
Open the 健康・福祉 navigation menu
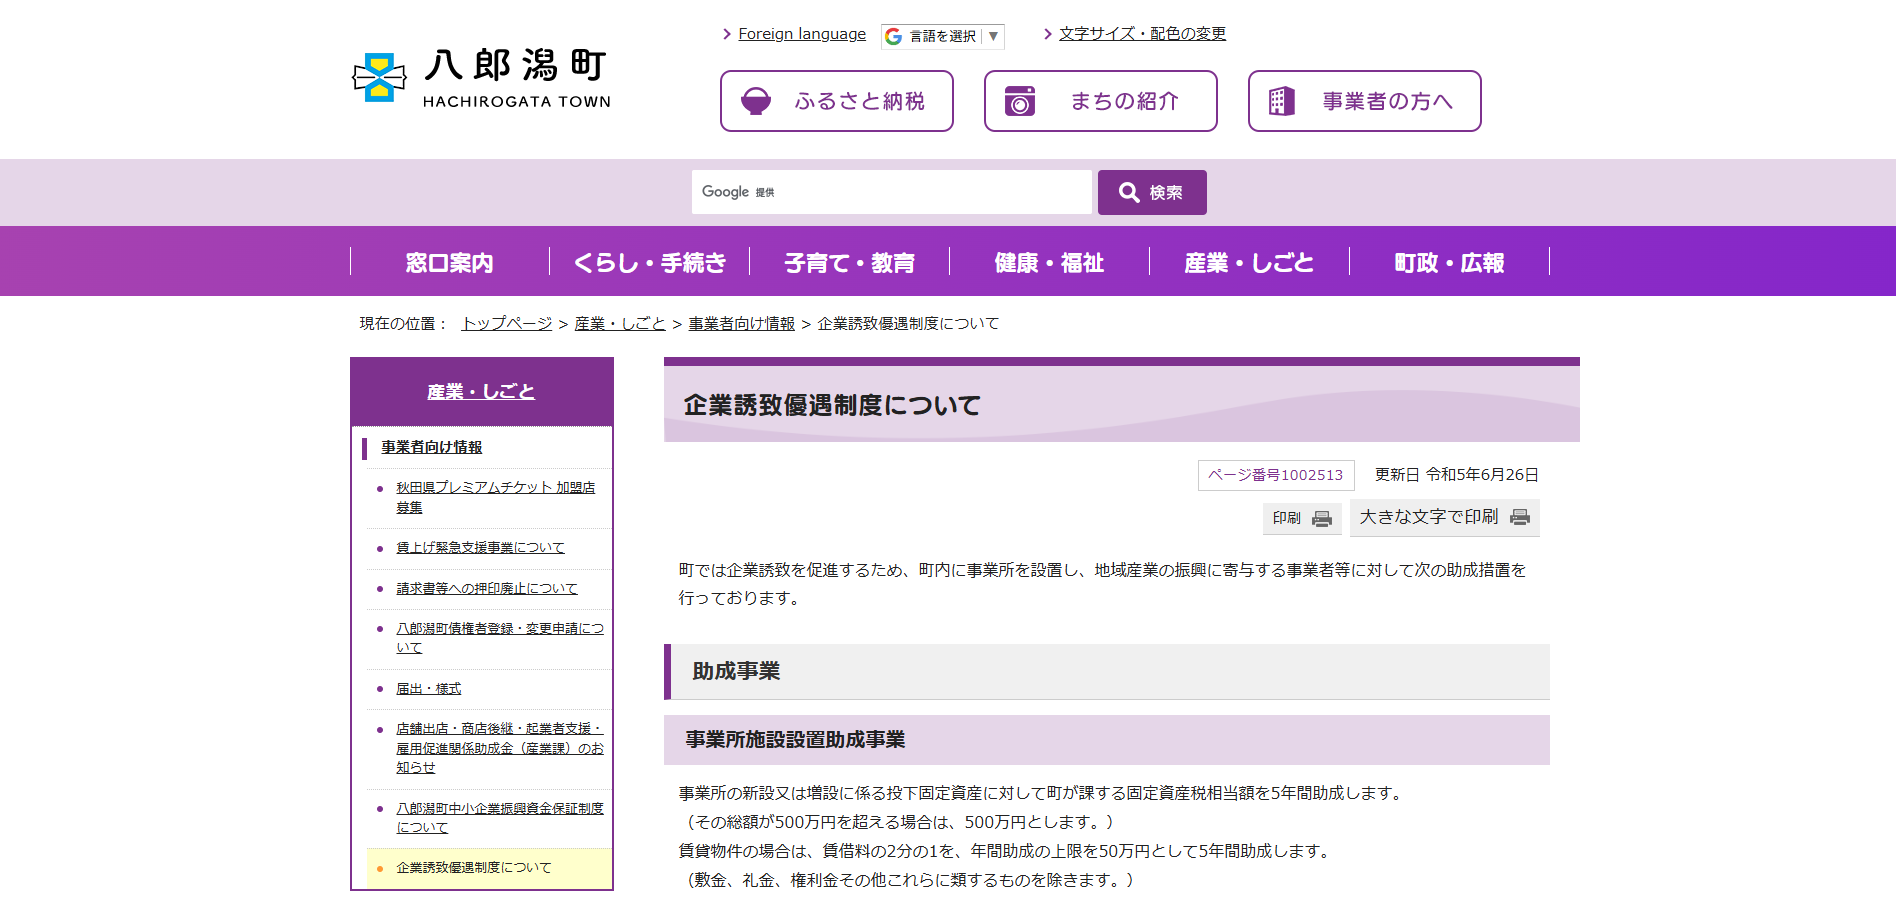point(1050,262)
